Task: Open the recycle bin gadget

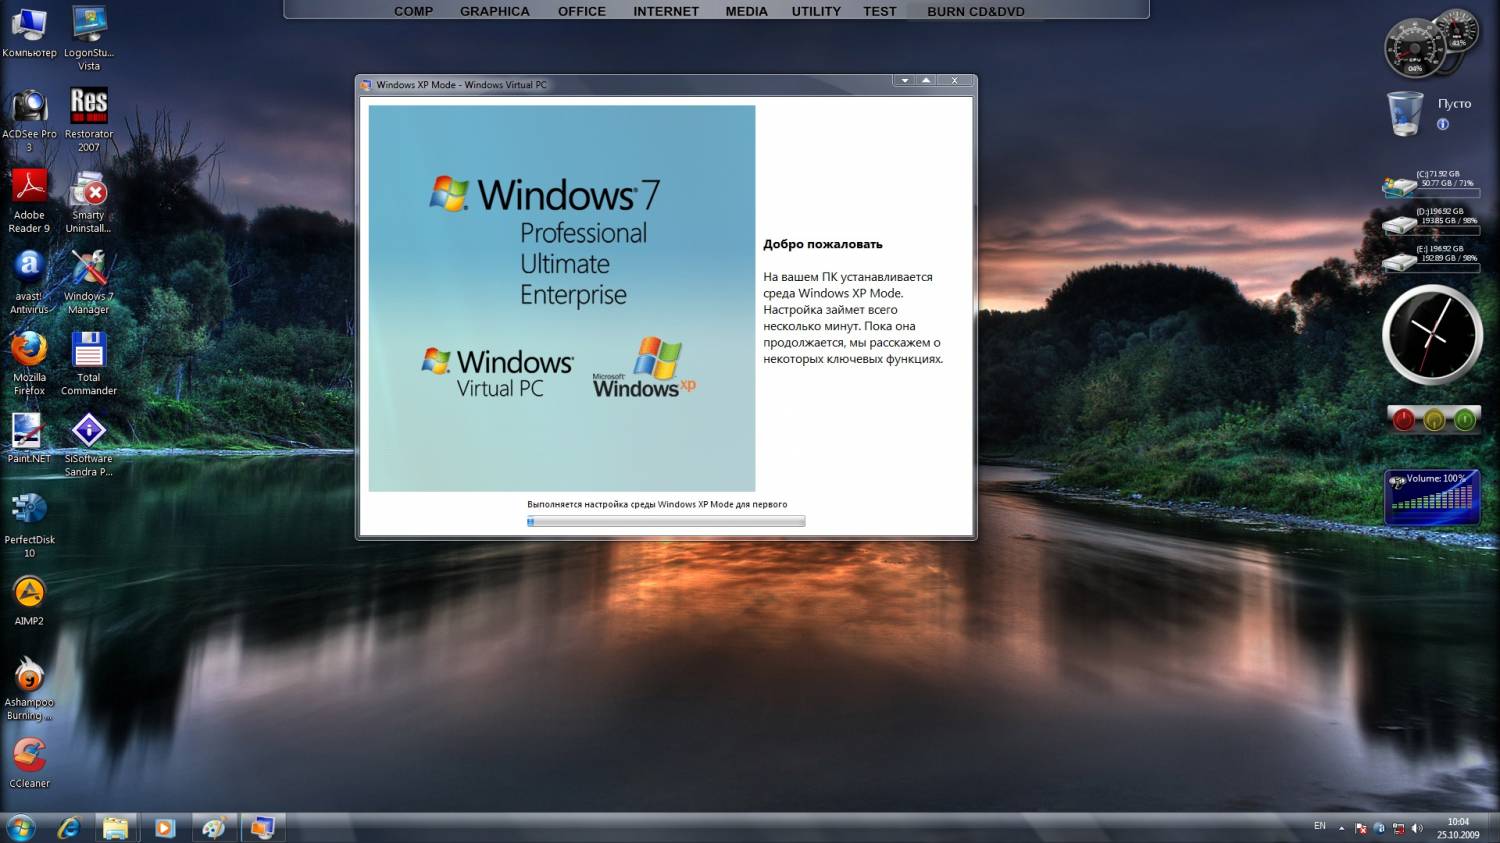Action: coord(1405,112)
